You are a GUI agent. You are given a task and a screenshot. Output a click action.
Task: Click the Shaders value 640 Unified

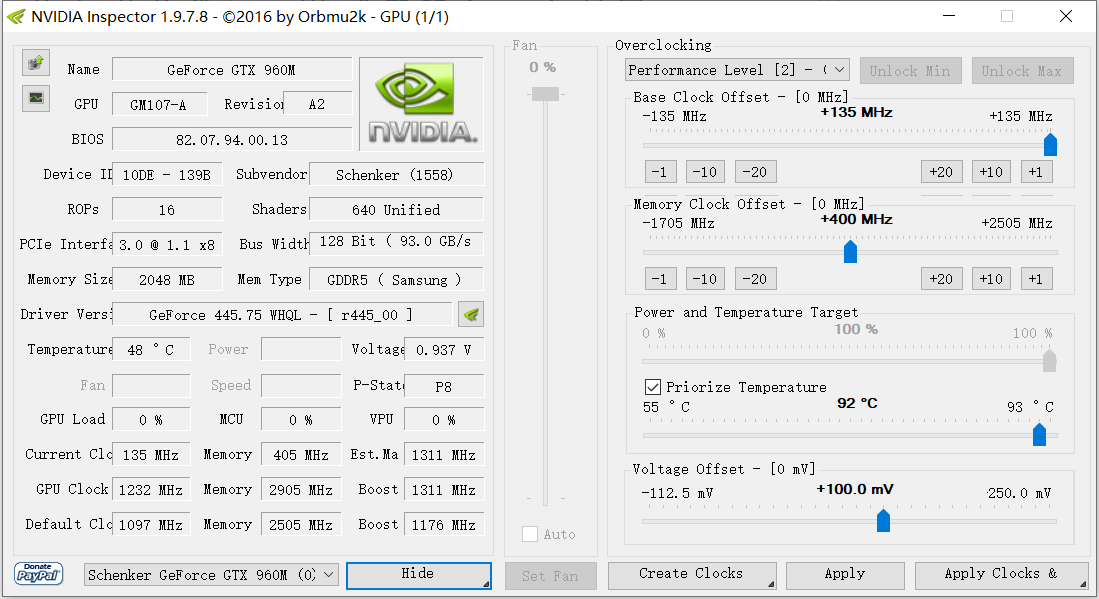(396, 209)
